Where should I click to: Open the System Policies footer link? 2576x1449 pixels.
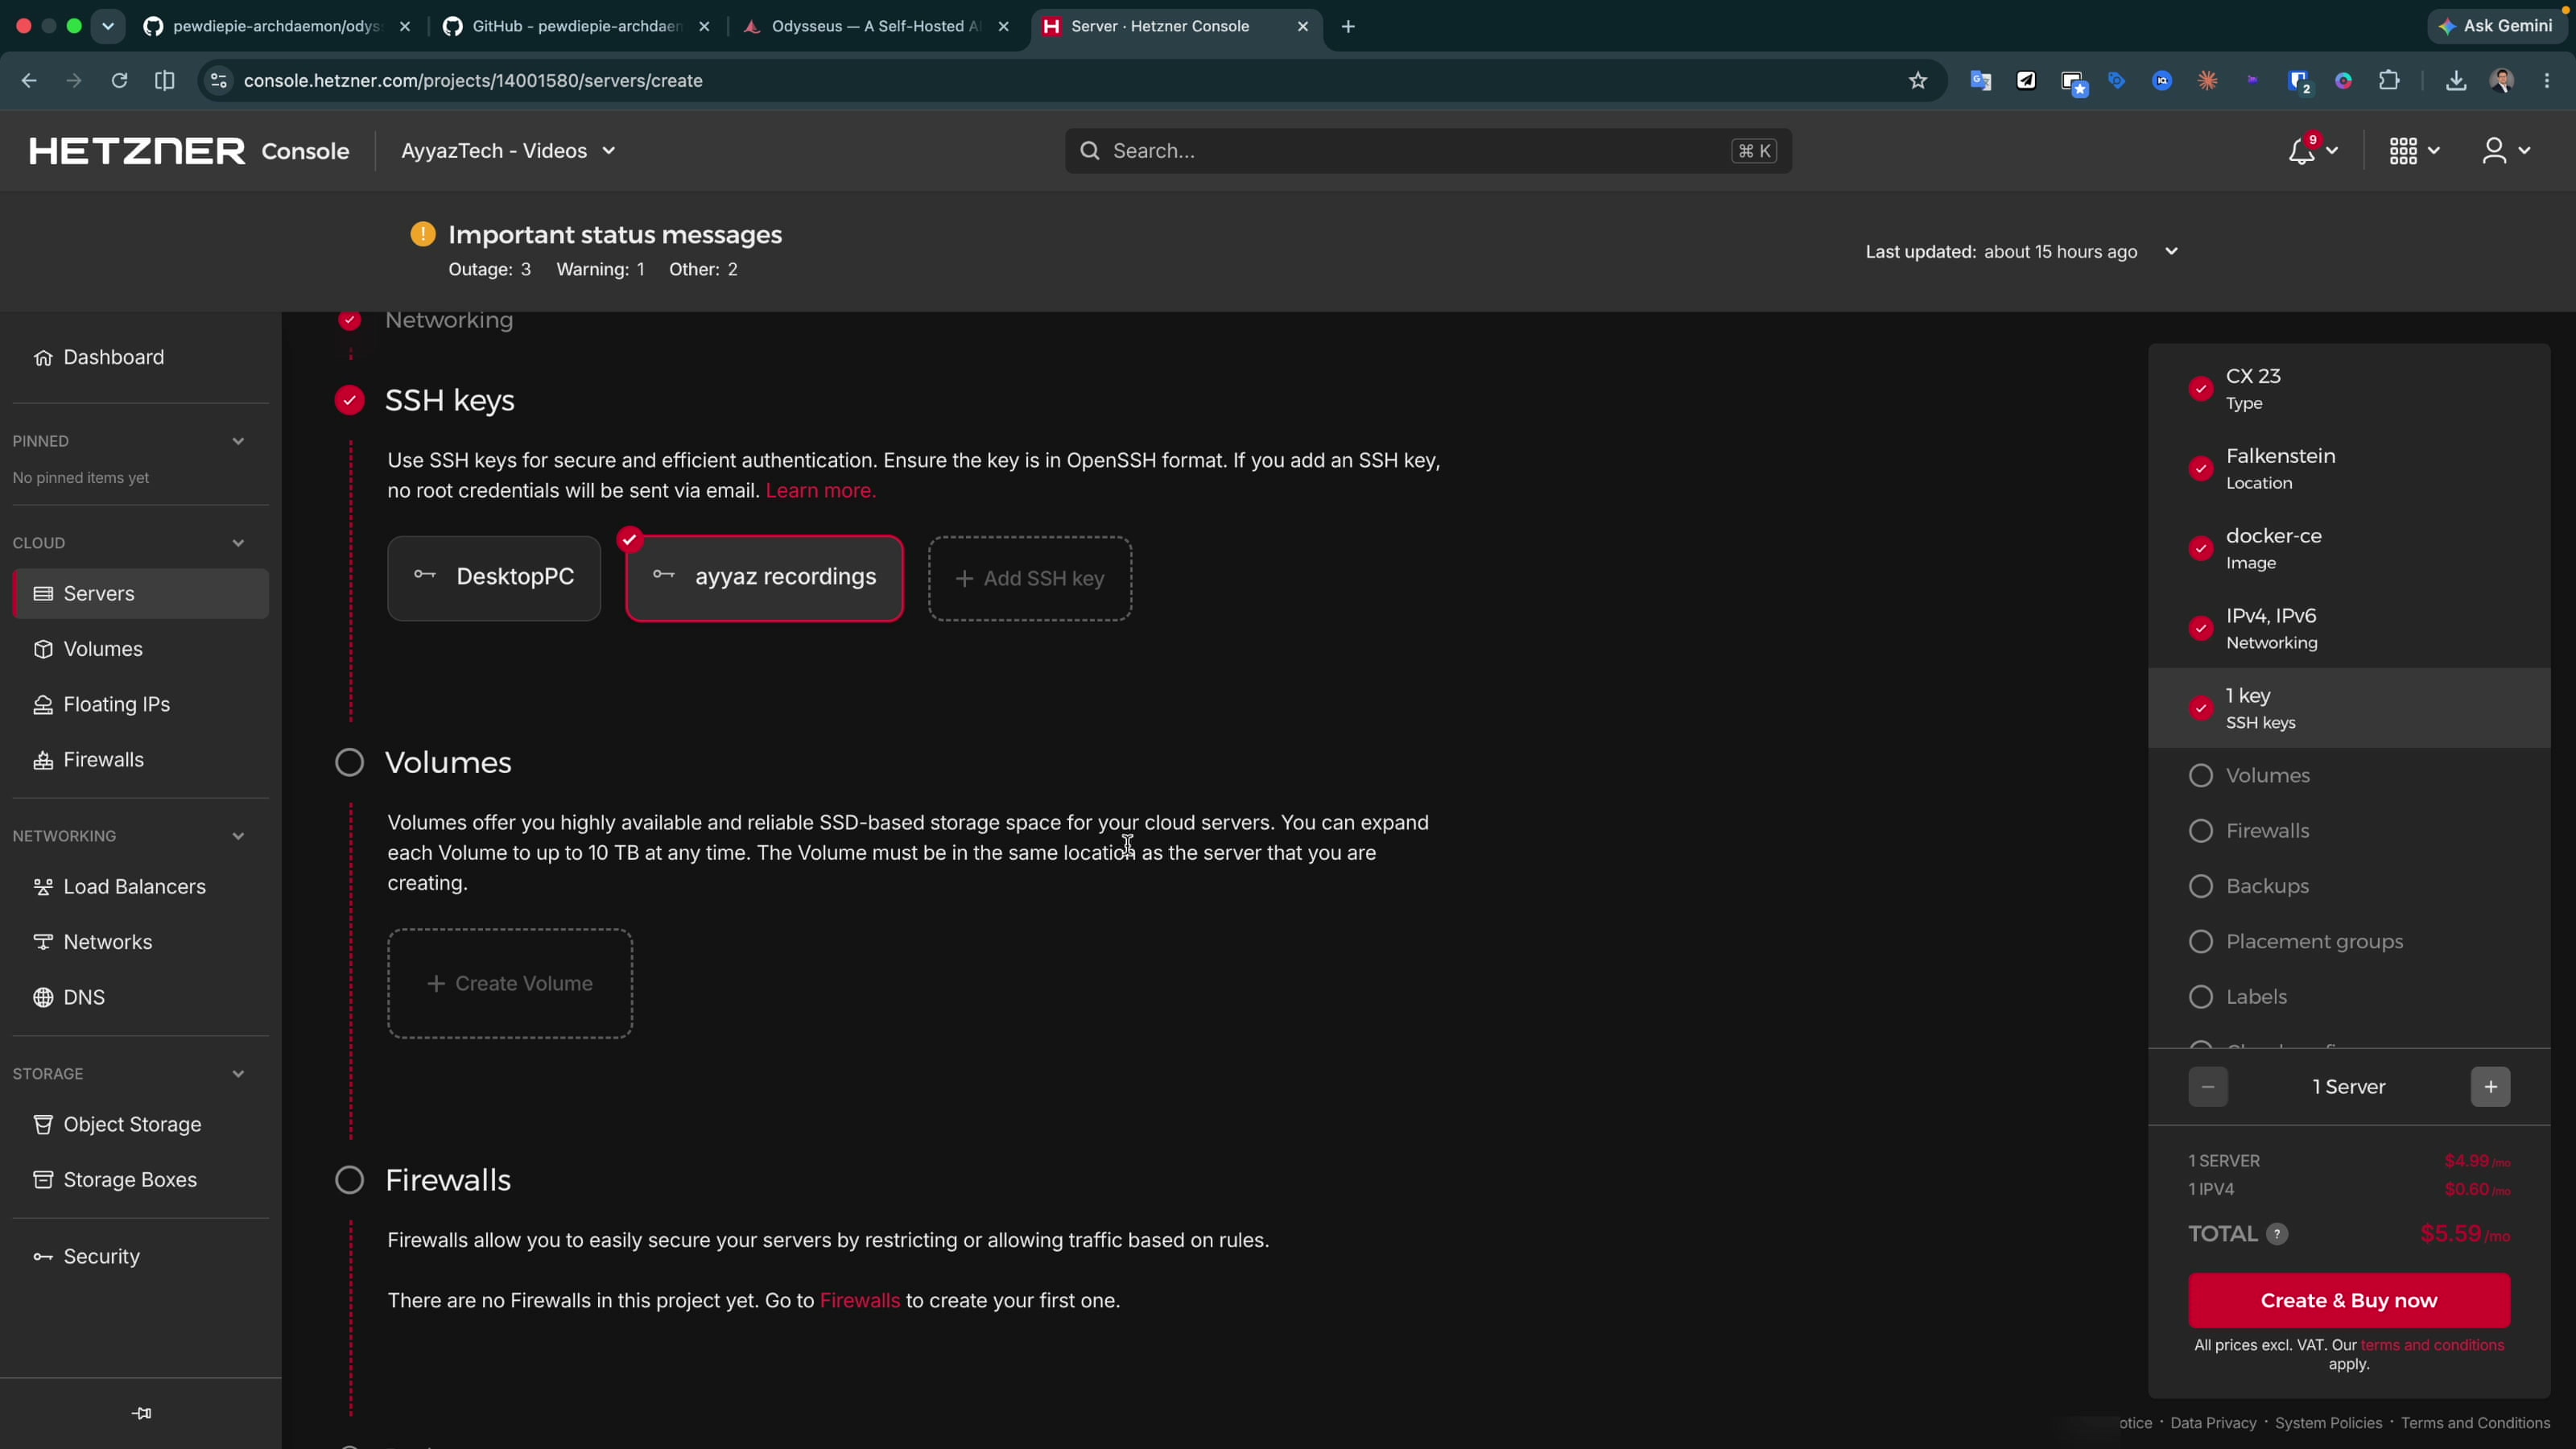pos(2328,1423)
